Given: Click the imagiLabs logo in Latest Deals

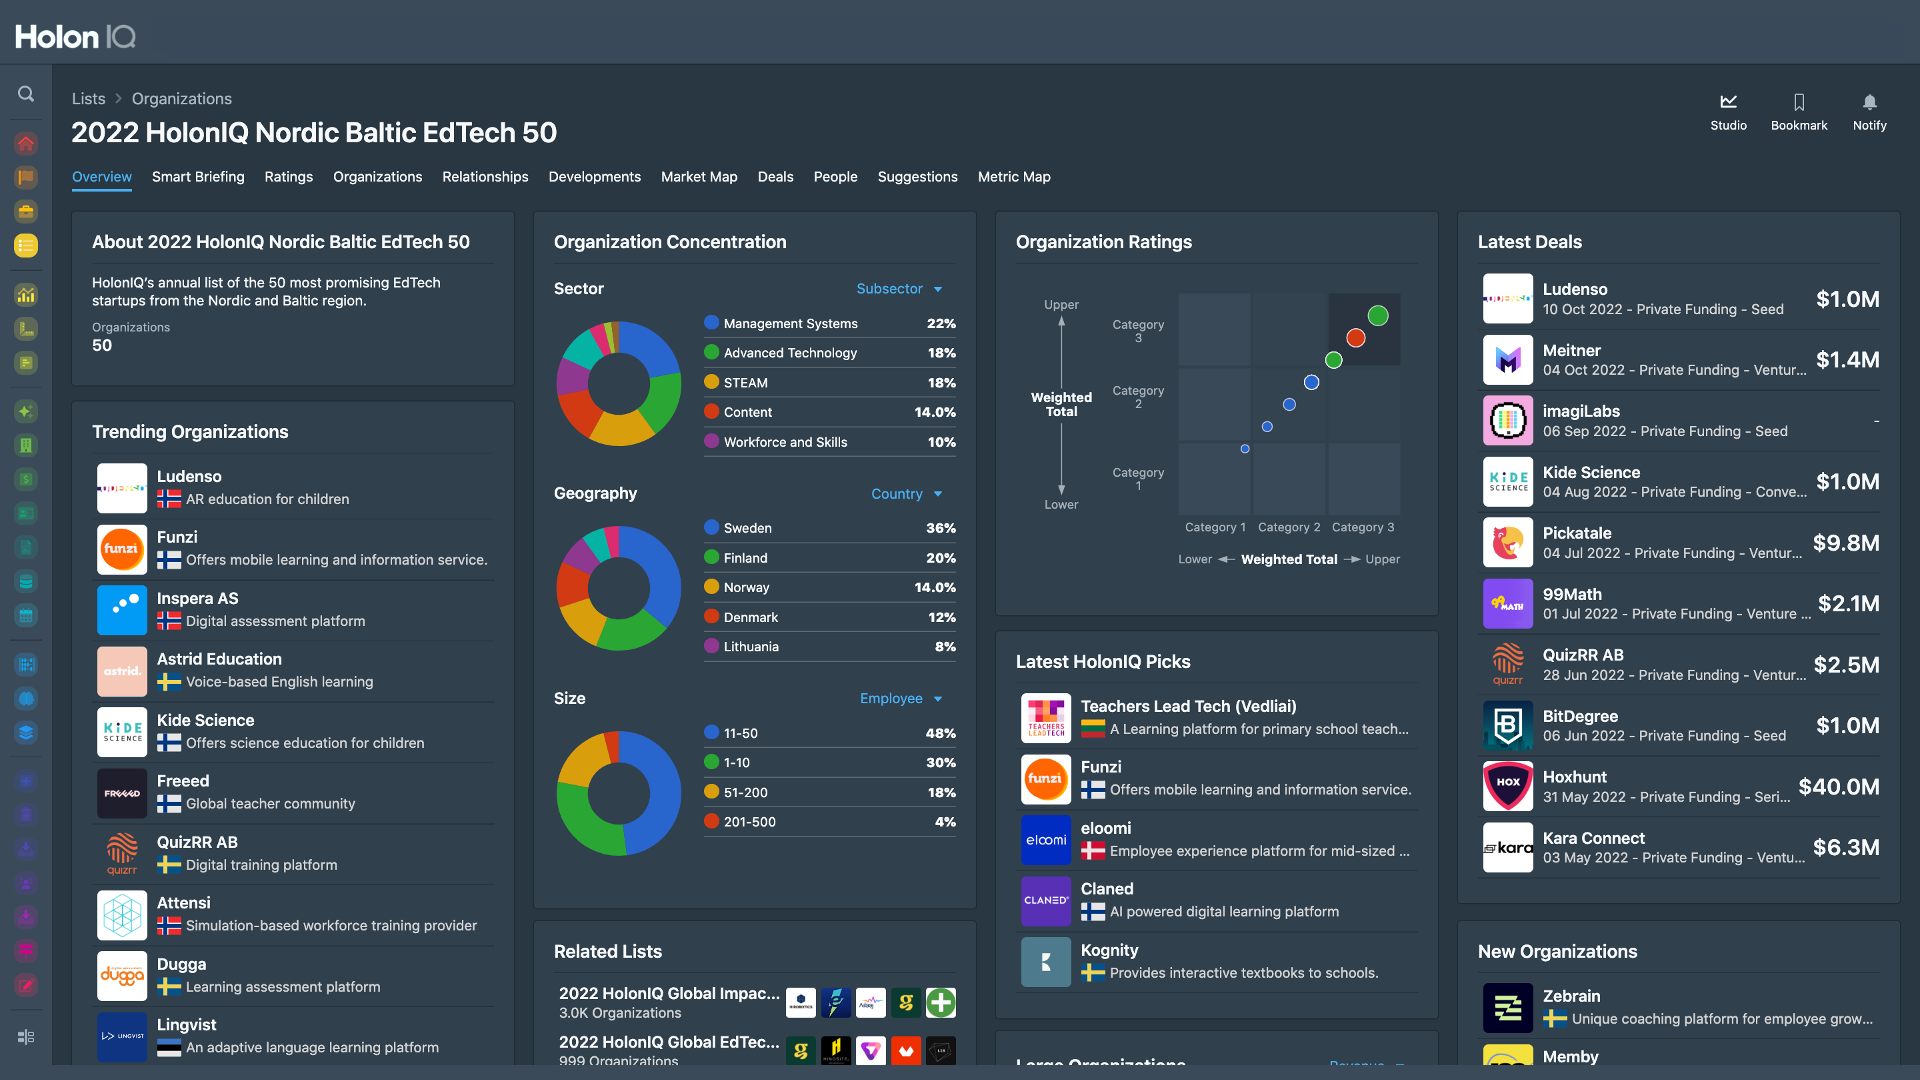Looking at the screenshot, I should click(1508, 421).
